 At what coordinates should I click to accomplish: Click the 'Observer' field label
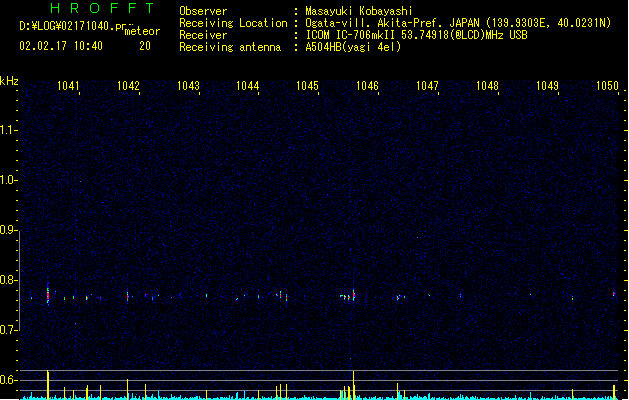tap(203, 11)
